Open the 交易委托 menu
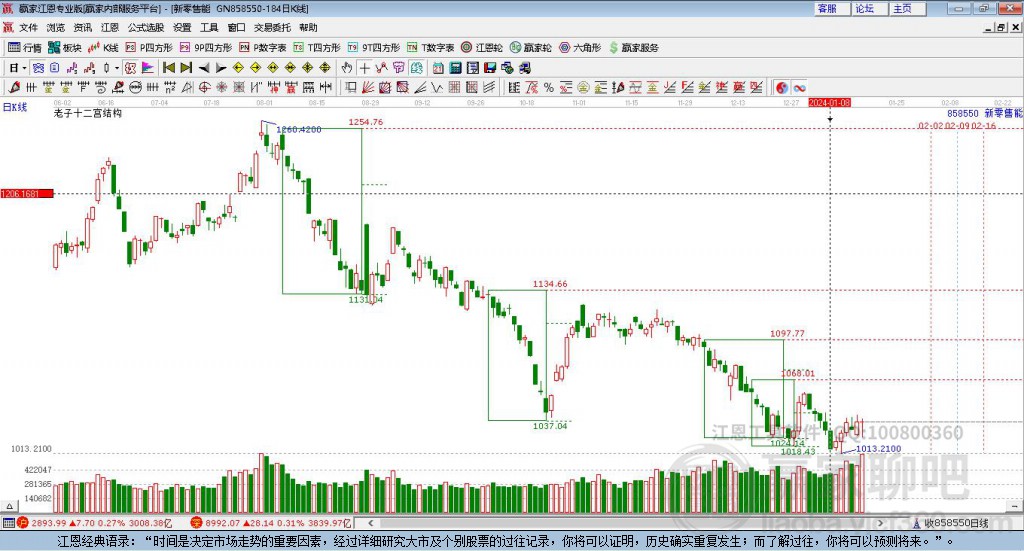Screen dimensions: 1024x551 (272, 27)
